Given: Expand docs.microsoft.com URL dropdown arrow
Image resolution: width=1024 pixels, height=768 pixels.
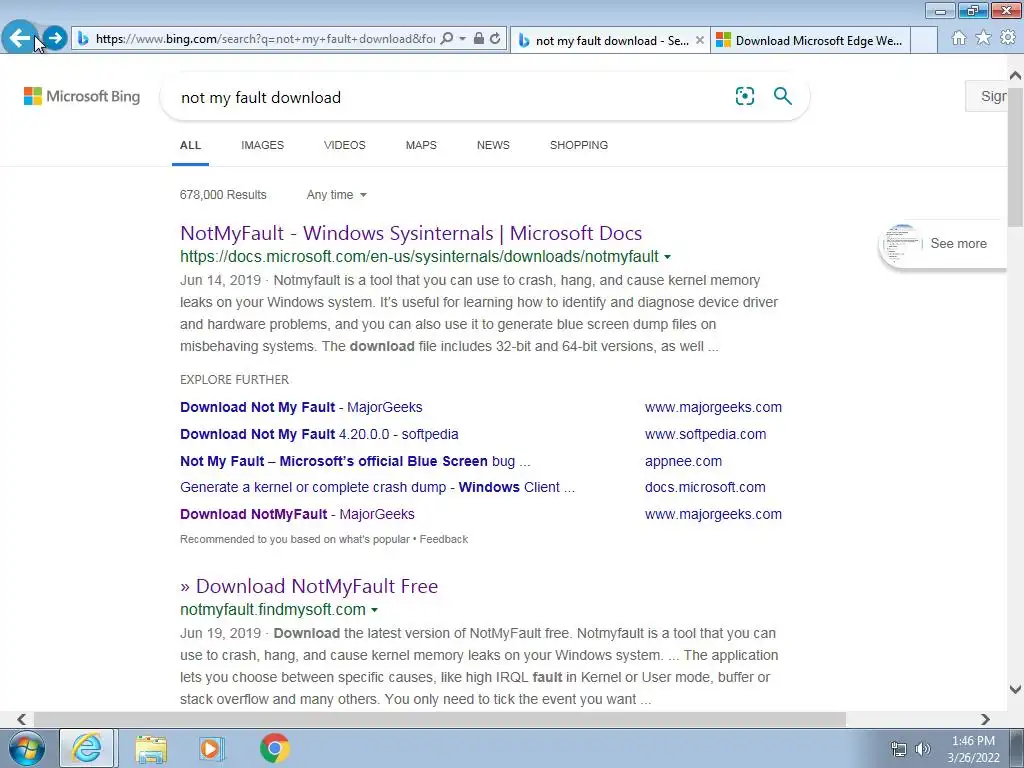Looking at the screenshot, I should click(x=667, y=257).
